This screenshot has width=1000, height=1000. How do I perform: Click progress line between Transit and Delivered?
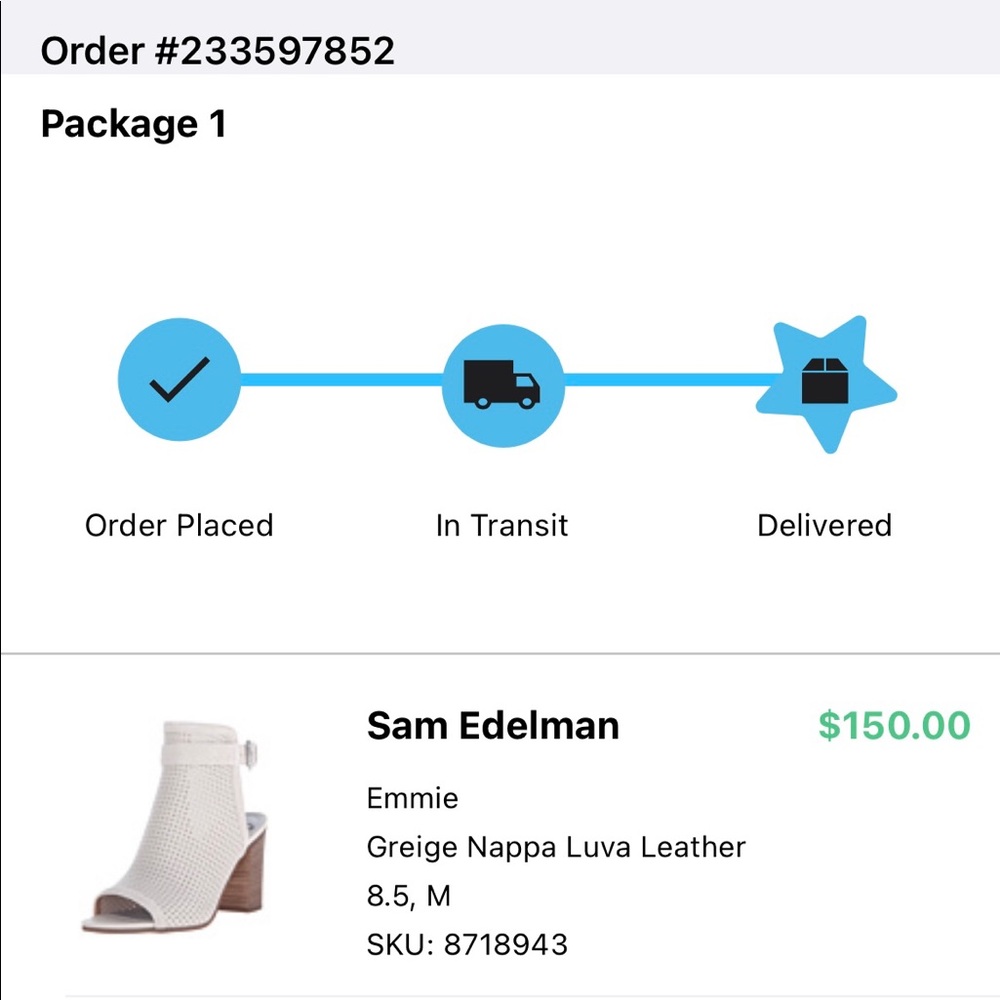point(672,380)
